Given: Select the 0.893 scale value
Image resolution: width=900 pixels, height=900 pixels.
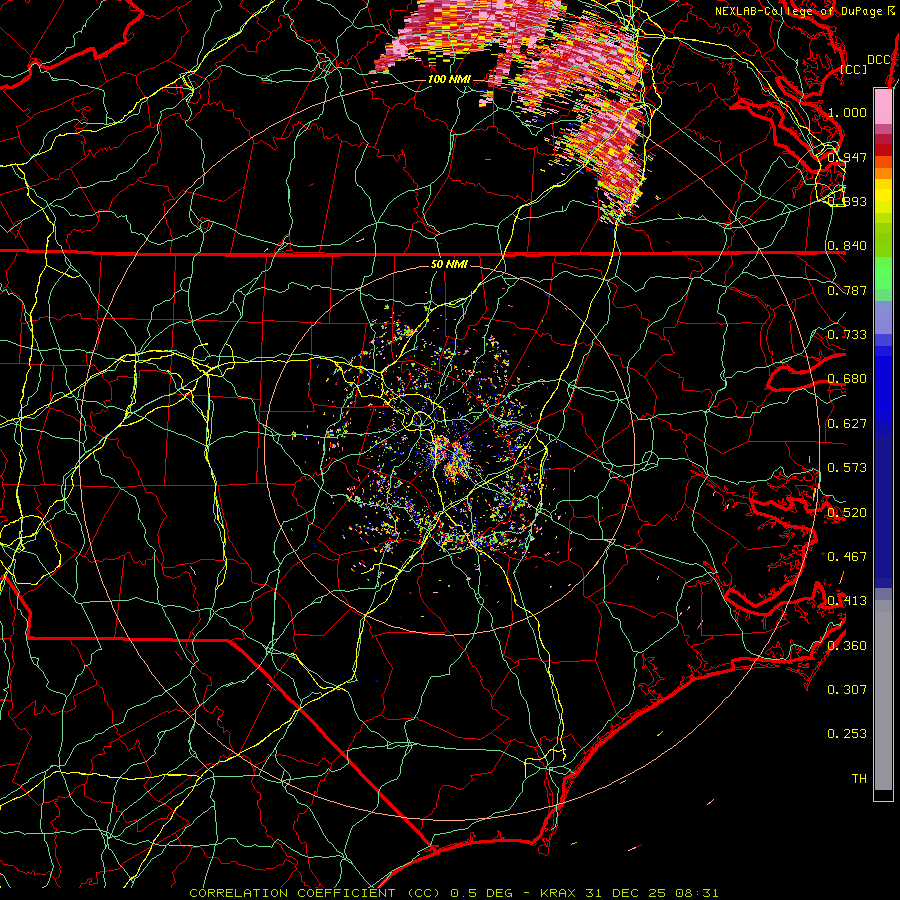Looking at the screenshot, I should coord(847,201).
